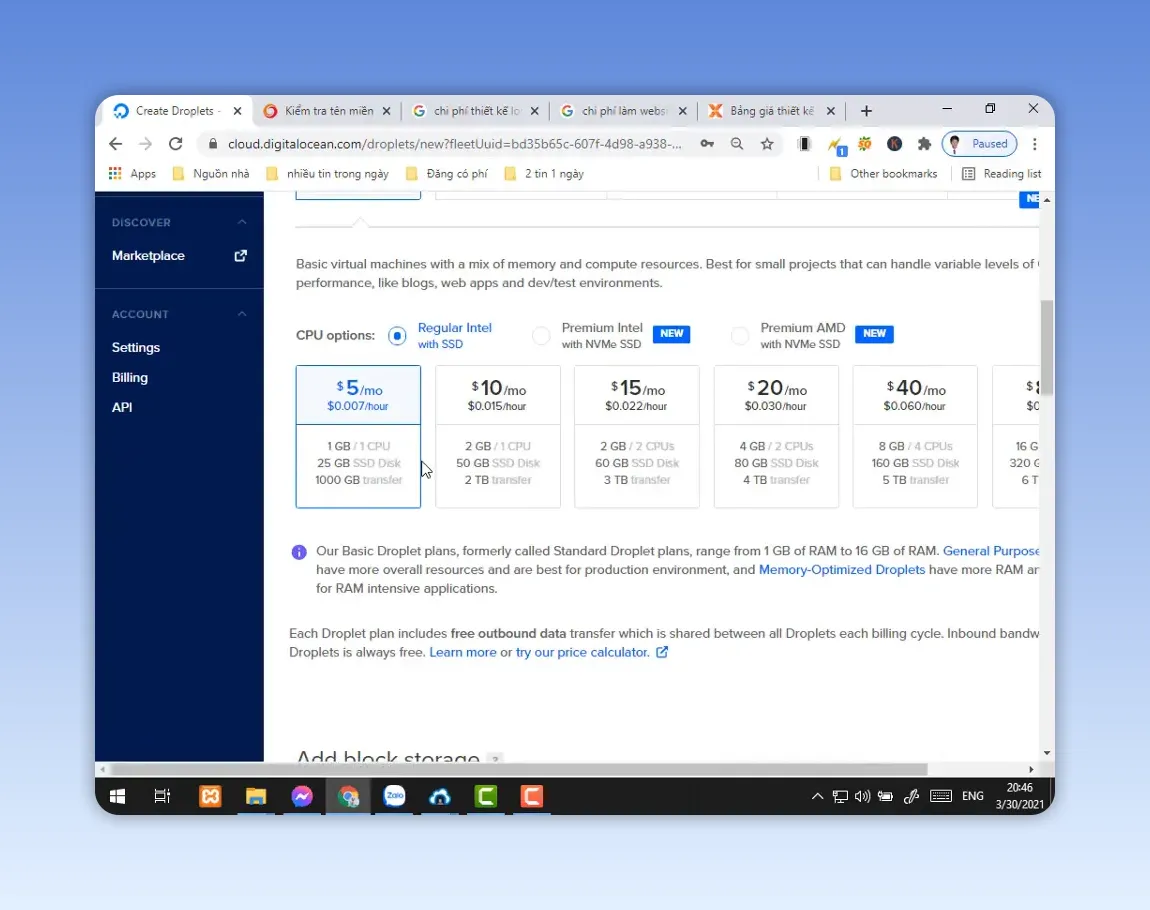
Task: Close the Create Droplets tab
Action: tap(238, 111)
